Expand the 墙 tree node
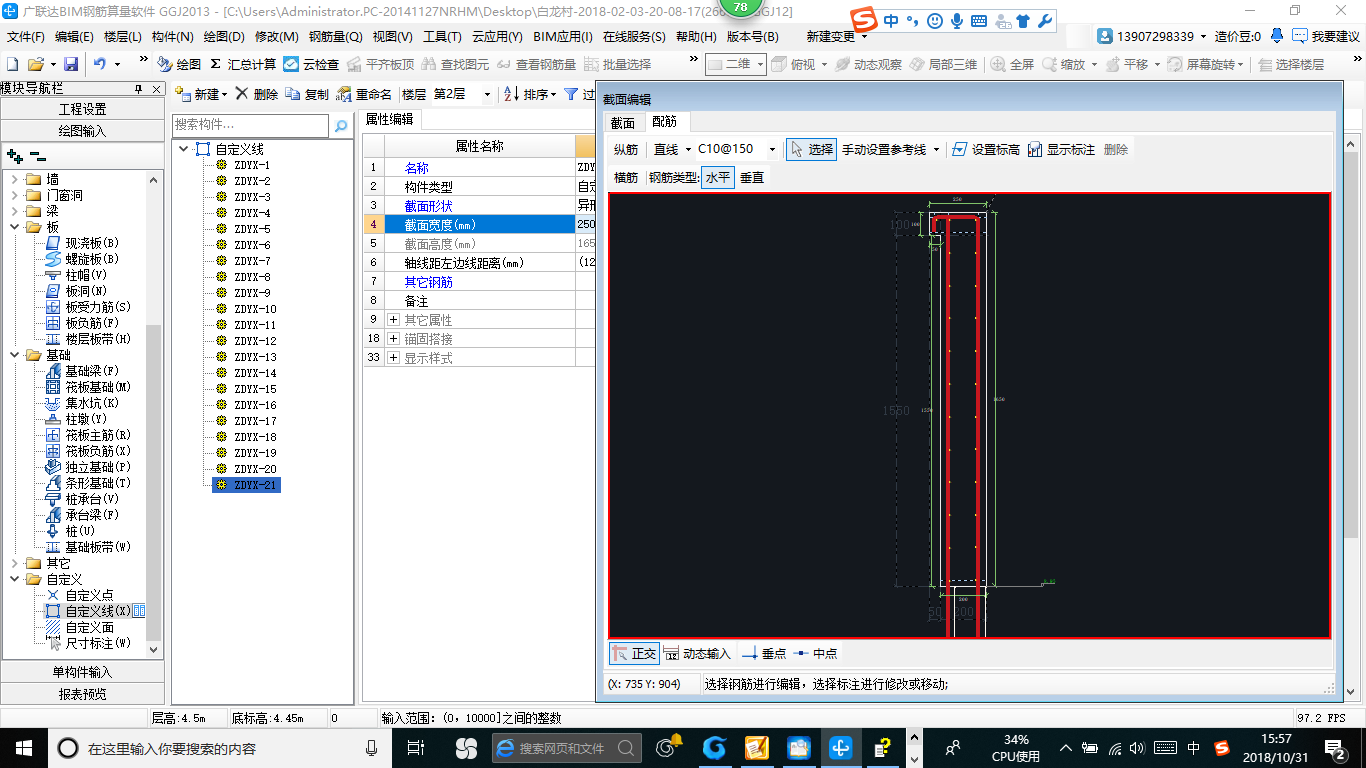1366x768 pixels. pos(14,179)
